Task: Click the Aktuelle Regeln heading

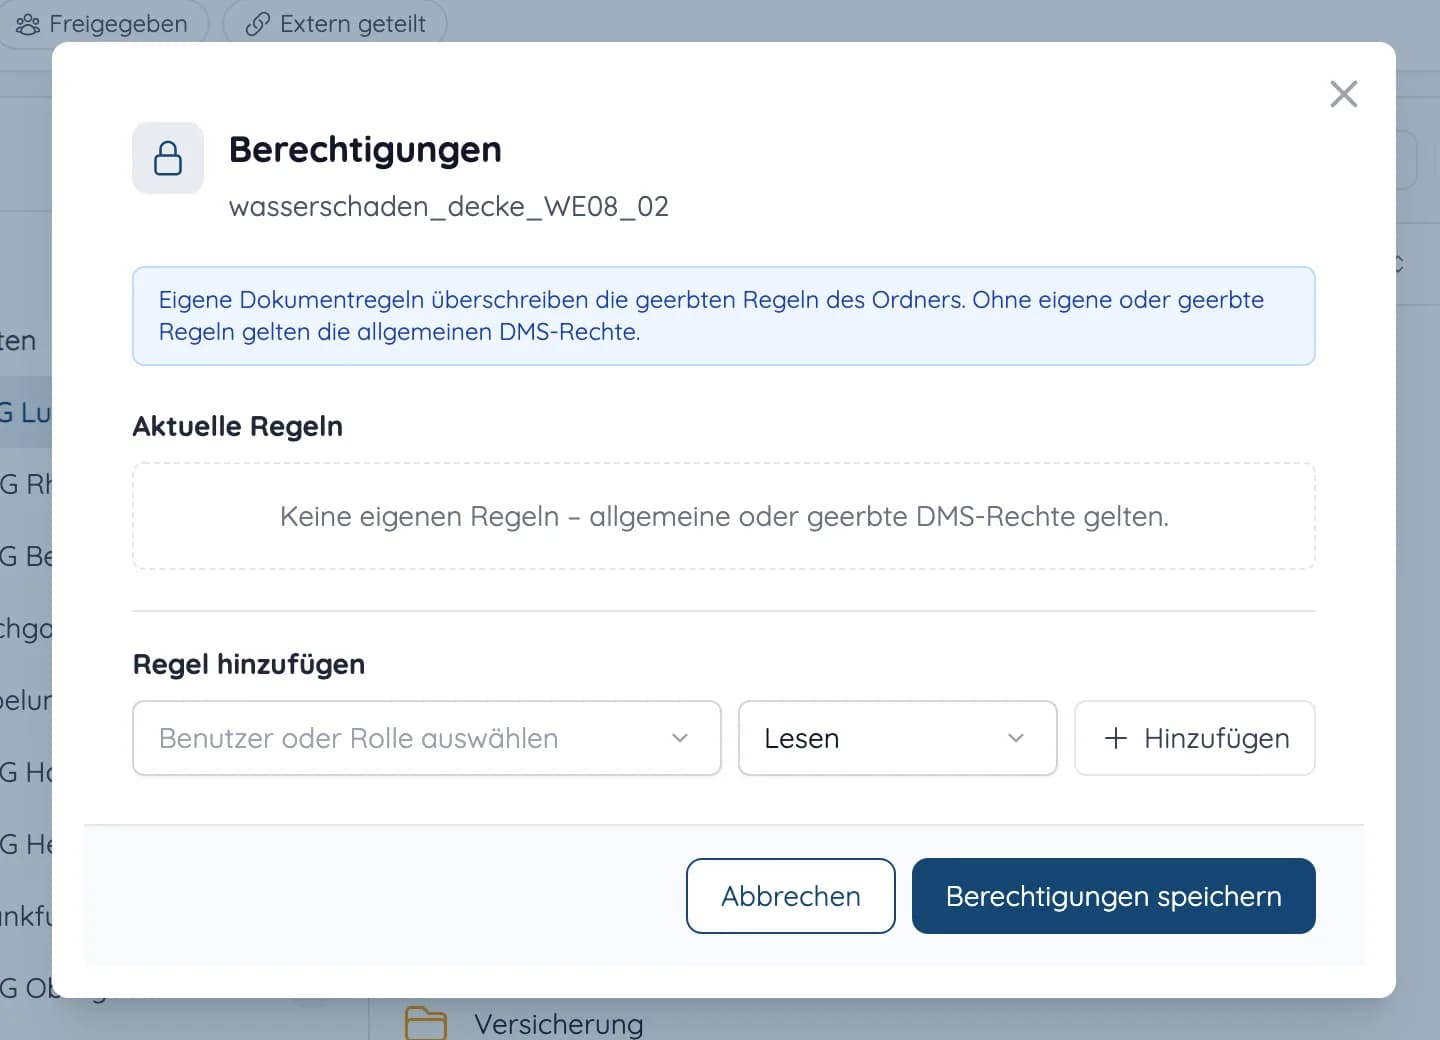Action: coord(238,426)
